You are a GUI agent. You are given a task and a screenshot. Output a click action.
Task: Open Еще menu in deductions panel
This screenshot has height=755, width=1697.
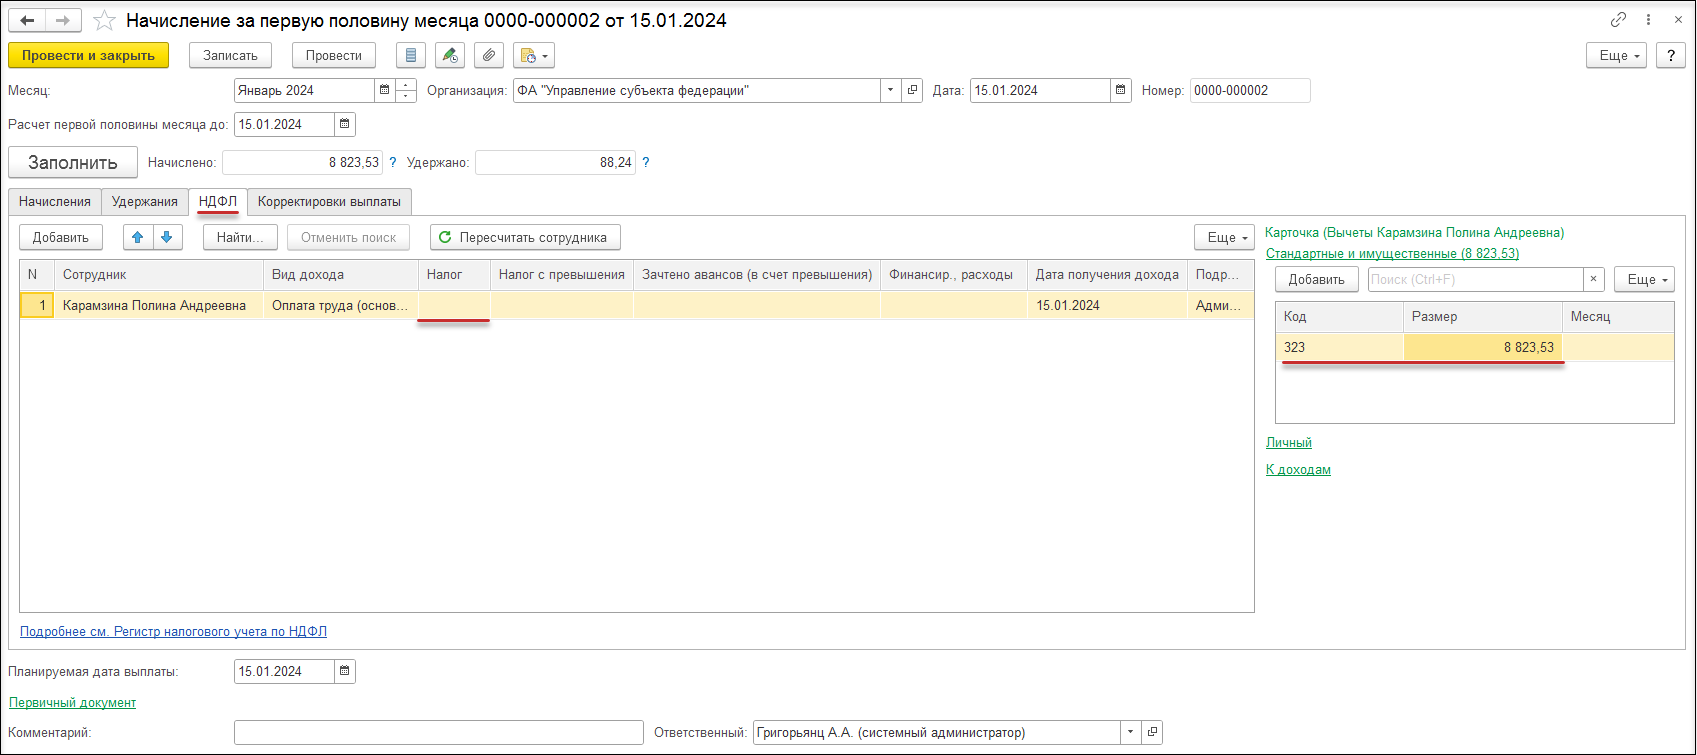1644,279
